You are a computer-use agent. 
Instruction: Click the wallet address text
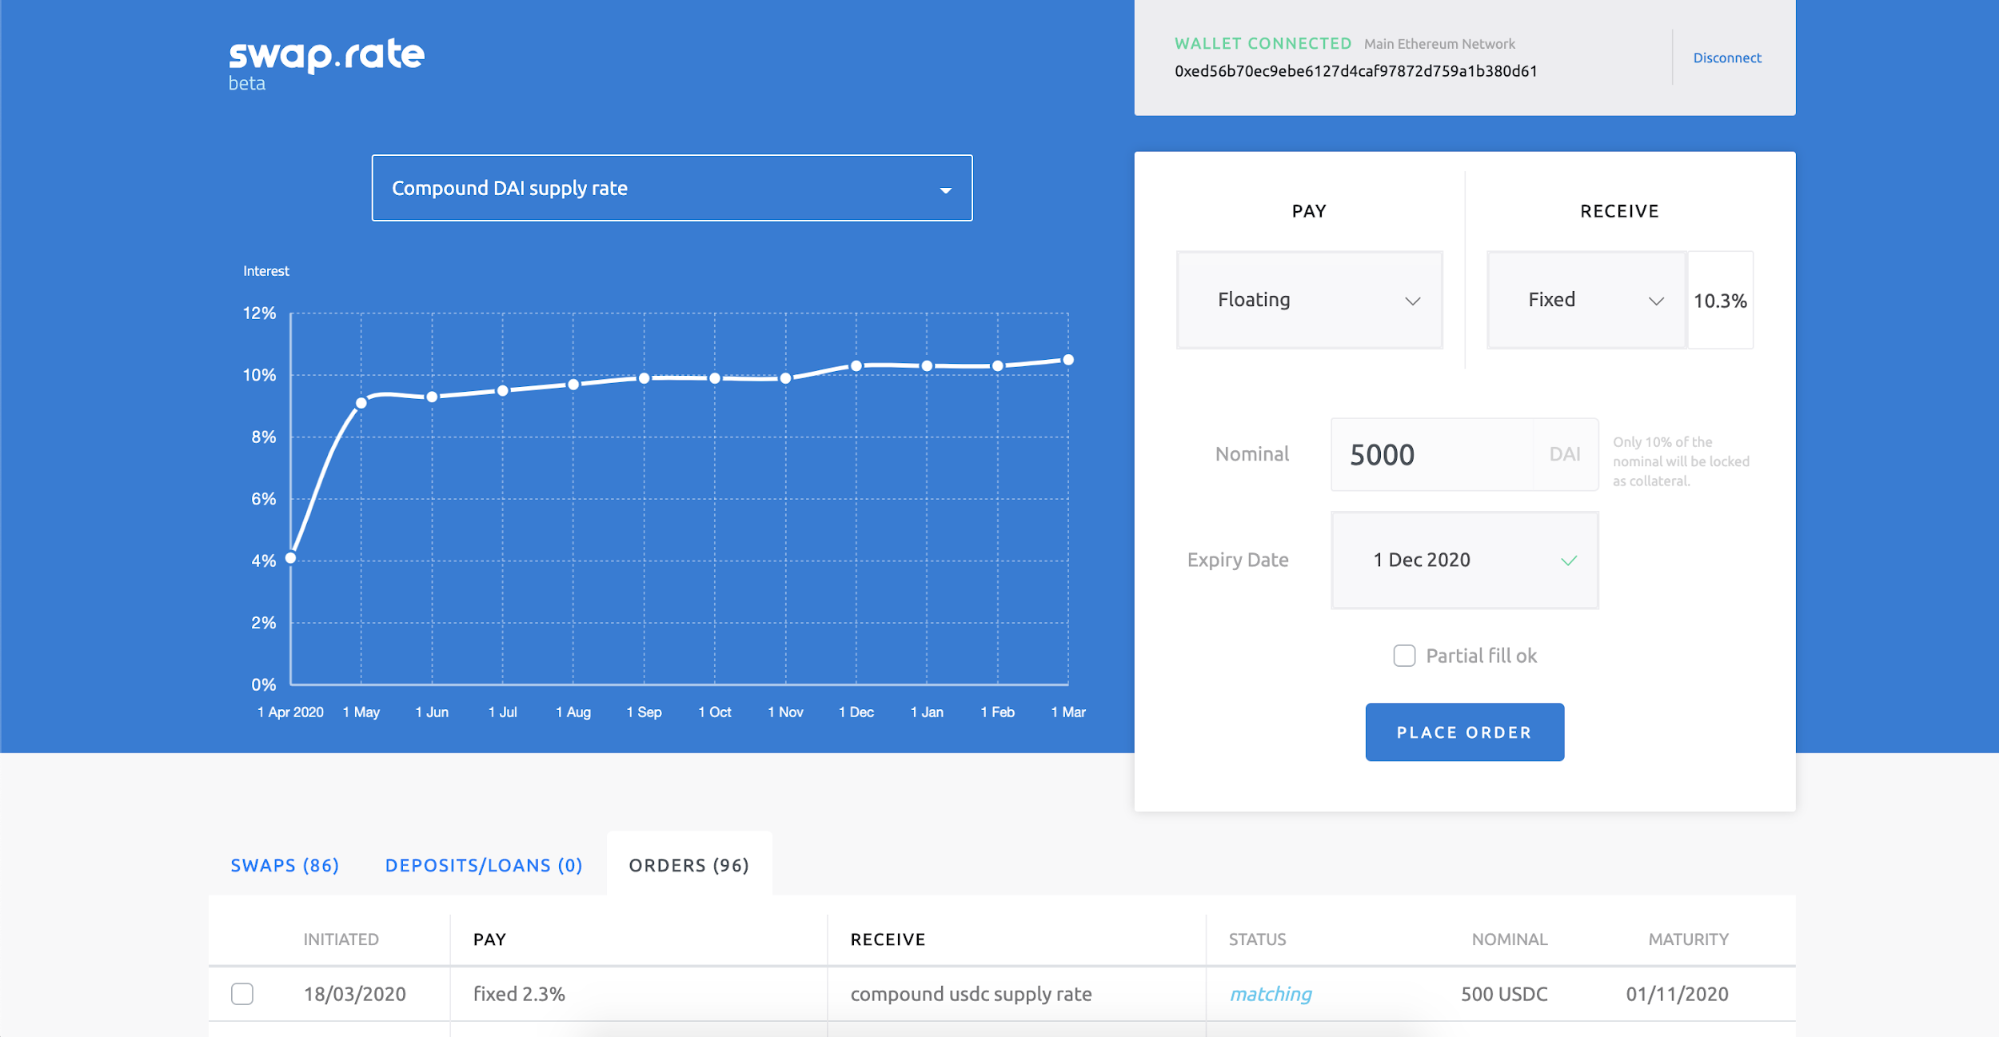[x=1355, y=71]
